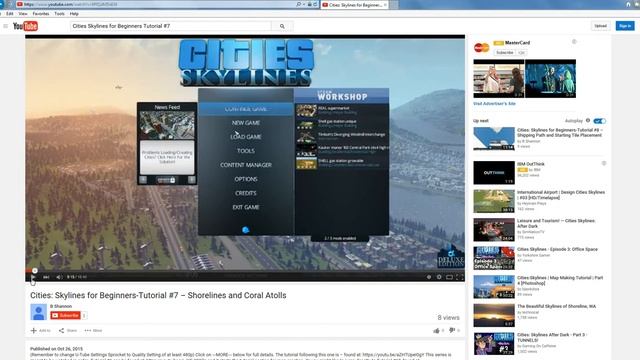Open the More options below the video
This screenshot has width=640, height=360.
pyautogui.click(x=93, y=331)
